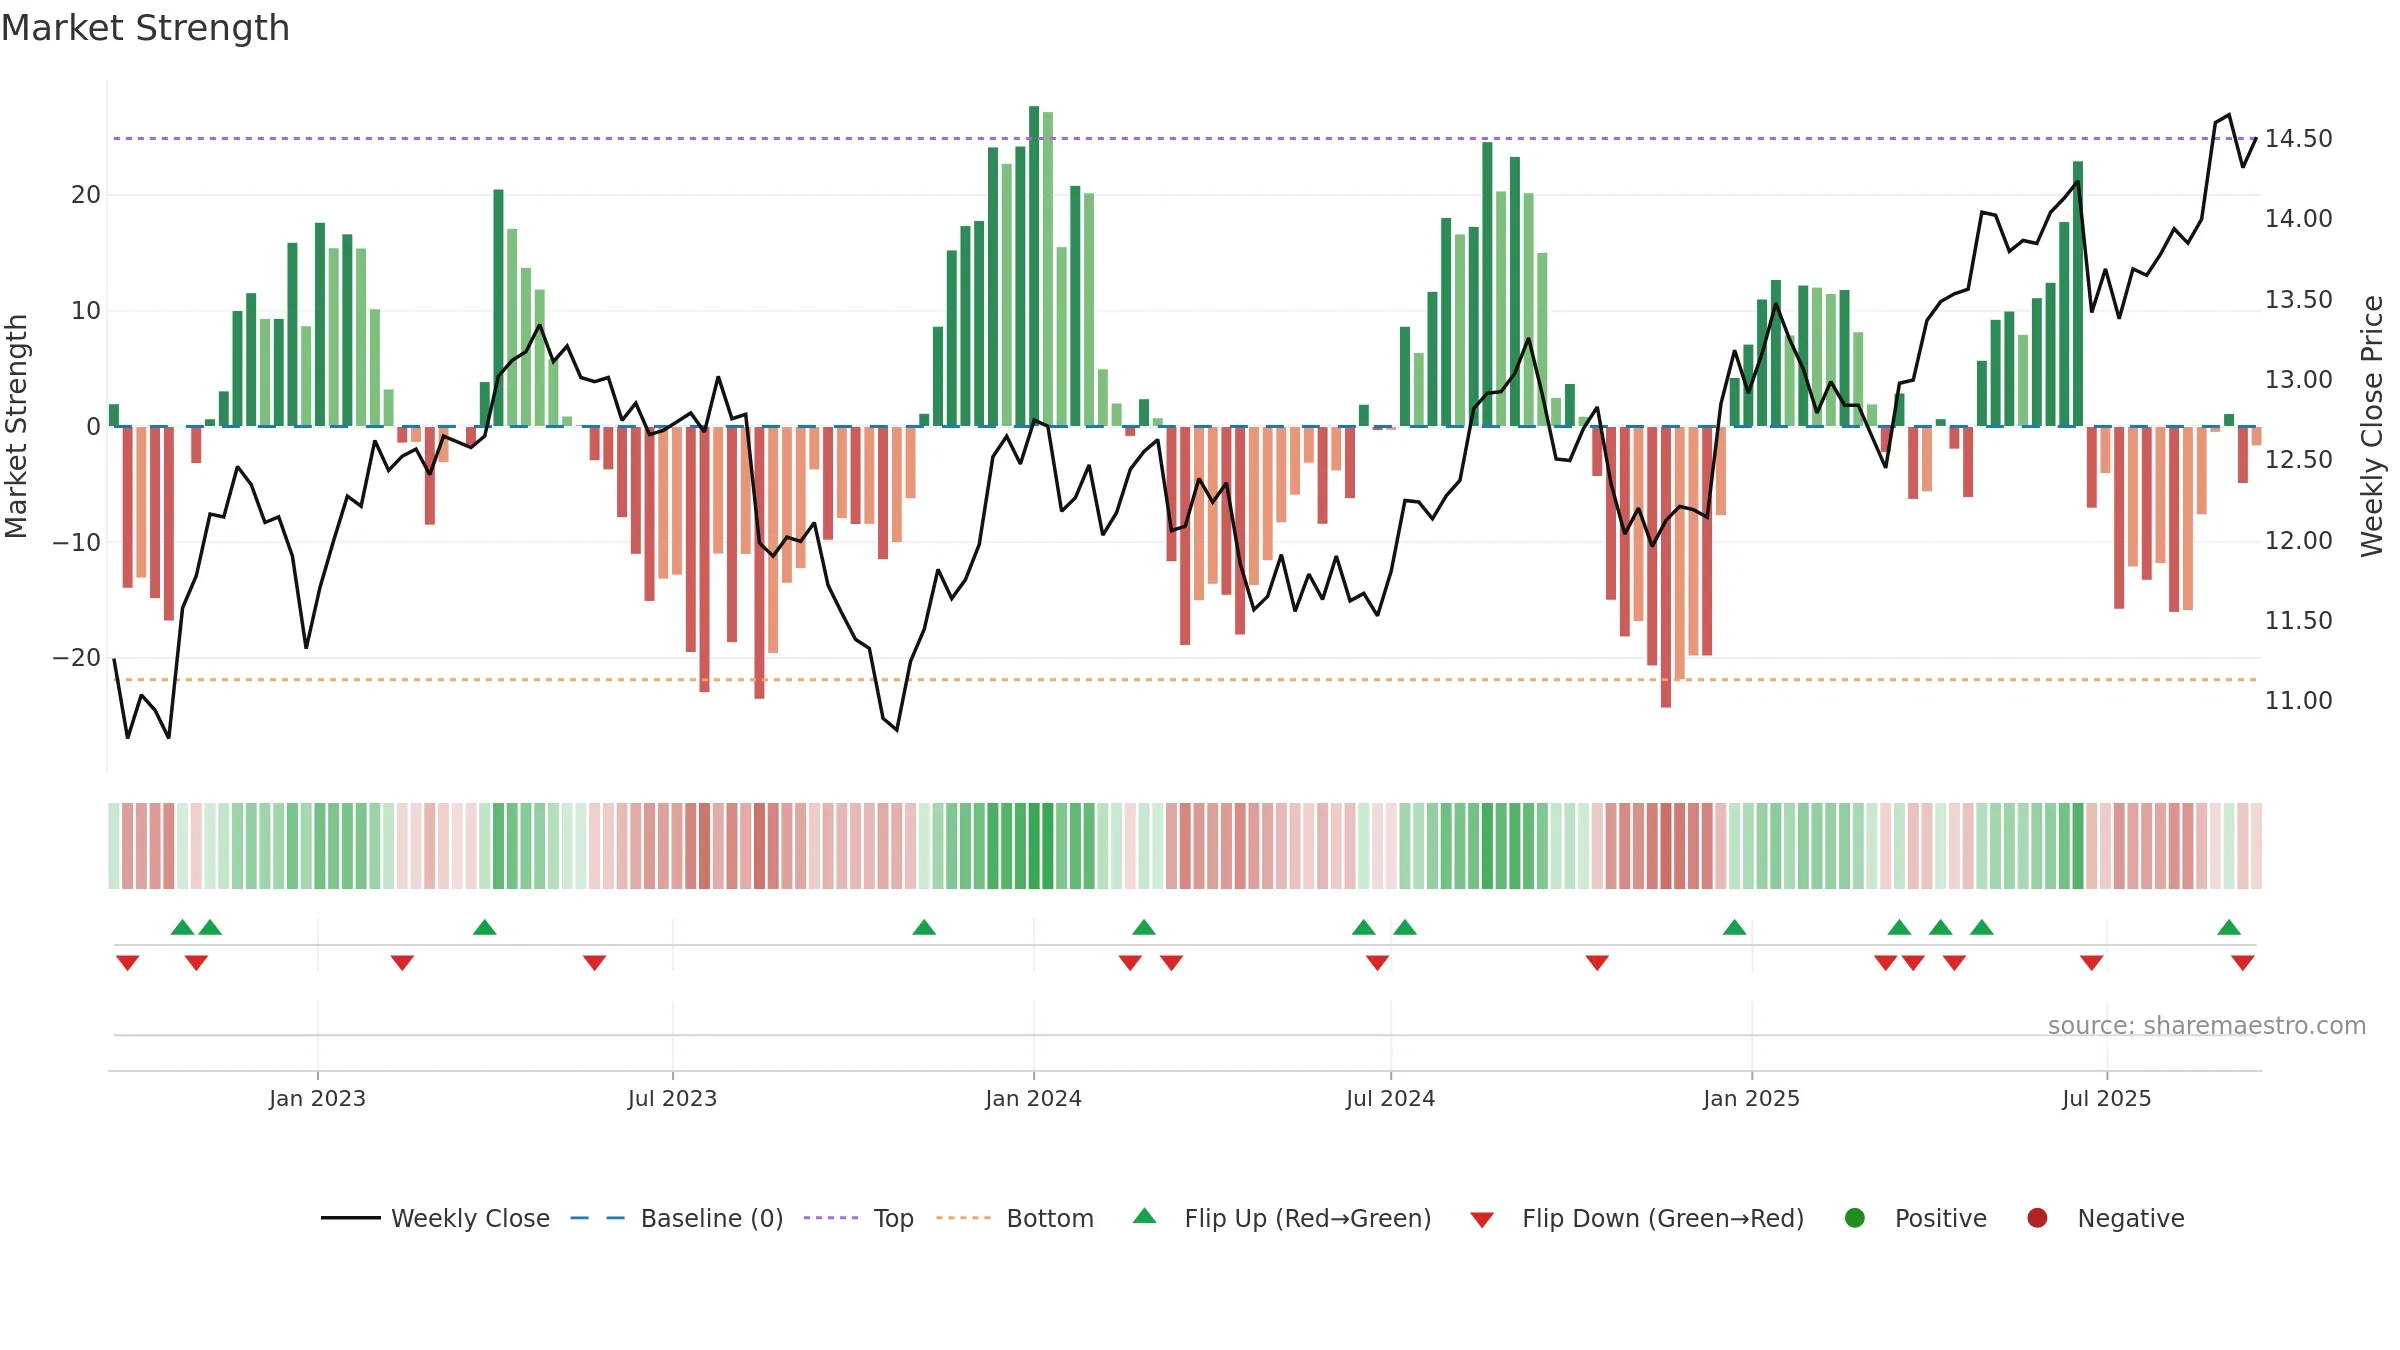Click the Jan 2025 x-axis label
2400x1350 pixels.
pyautogui.click(x=1751, y=1098)
